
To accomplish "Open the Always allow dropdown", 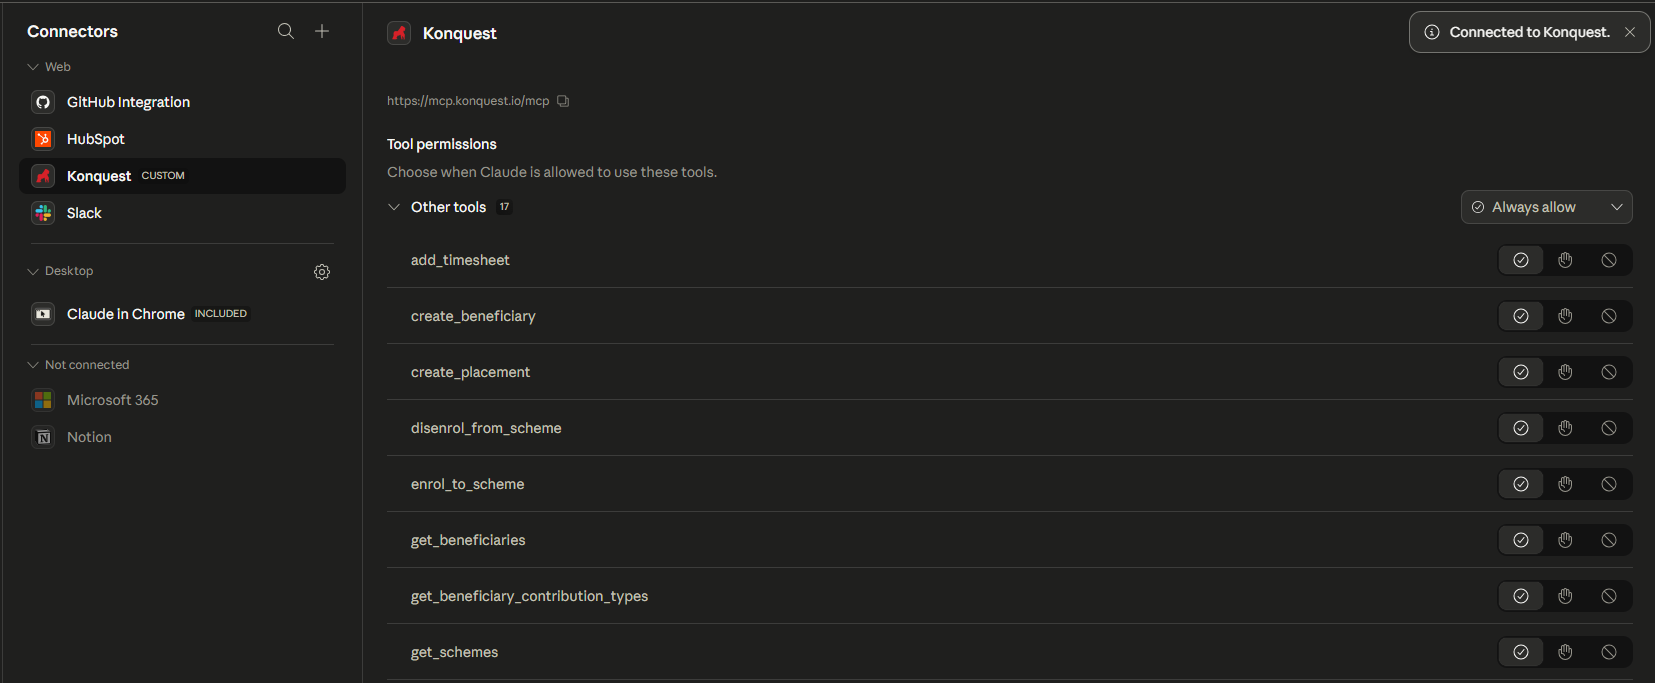I will click(x=1546, y=207).
